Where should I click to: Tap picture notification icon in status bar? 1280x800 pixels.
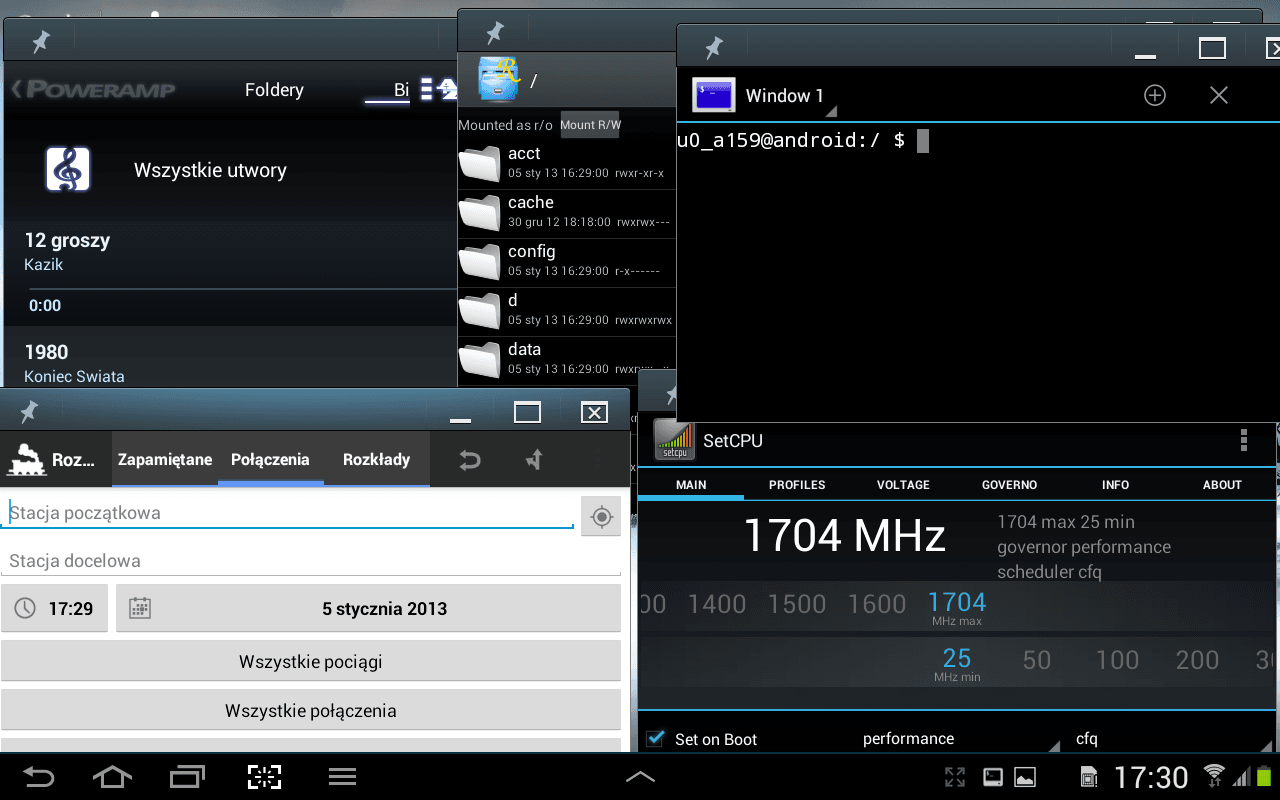point(1025,777)
